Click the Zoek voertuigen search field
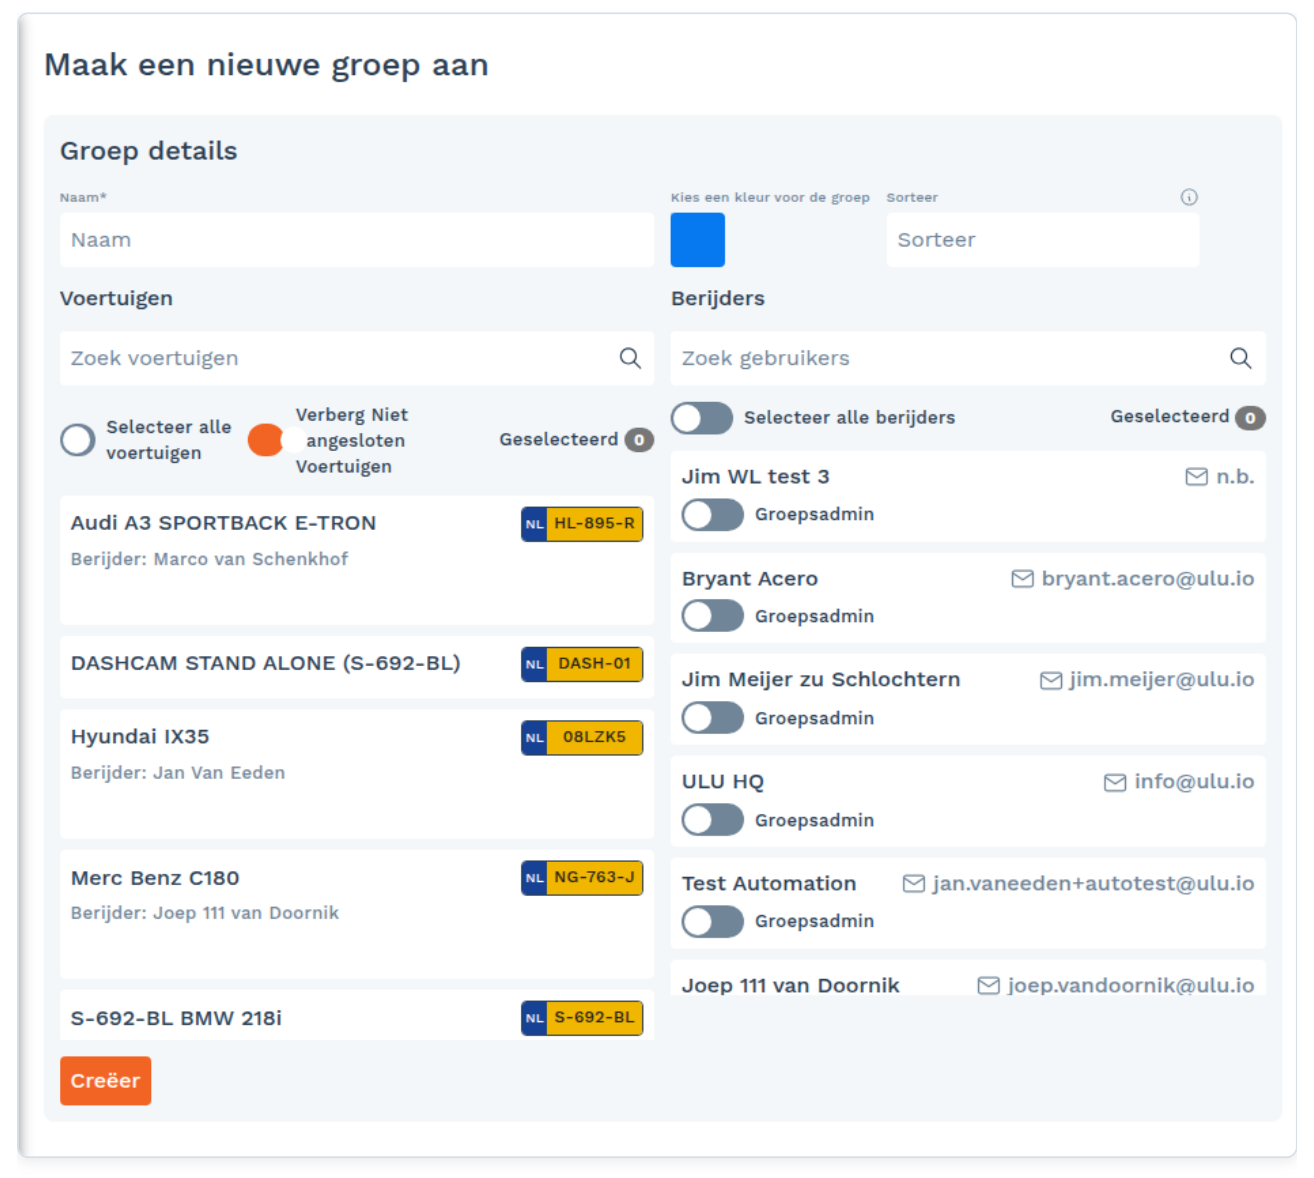The image size is (1314, 1178). (357, 358)
